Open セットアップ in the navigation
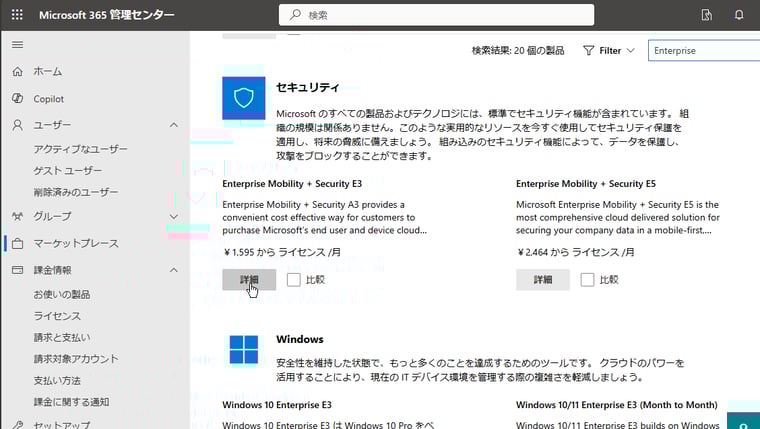 62,425
